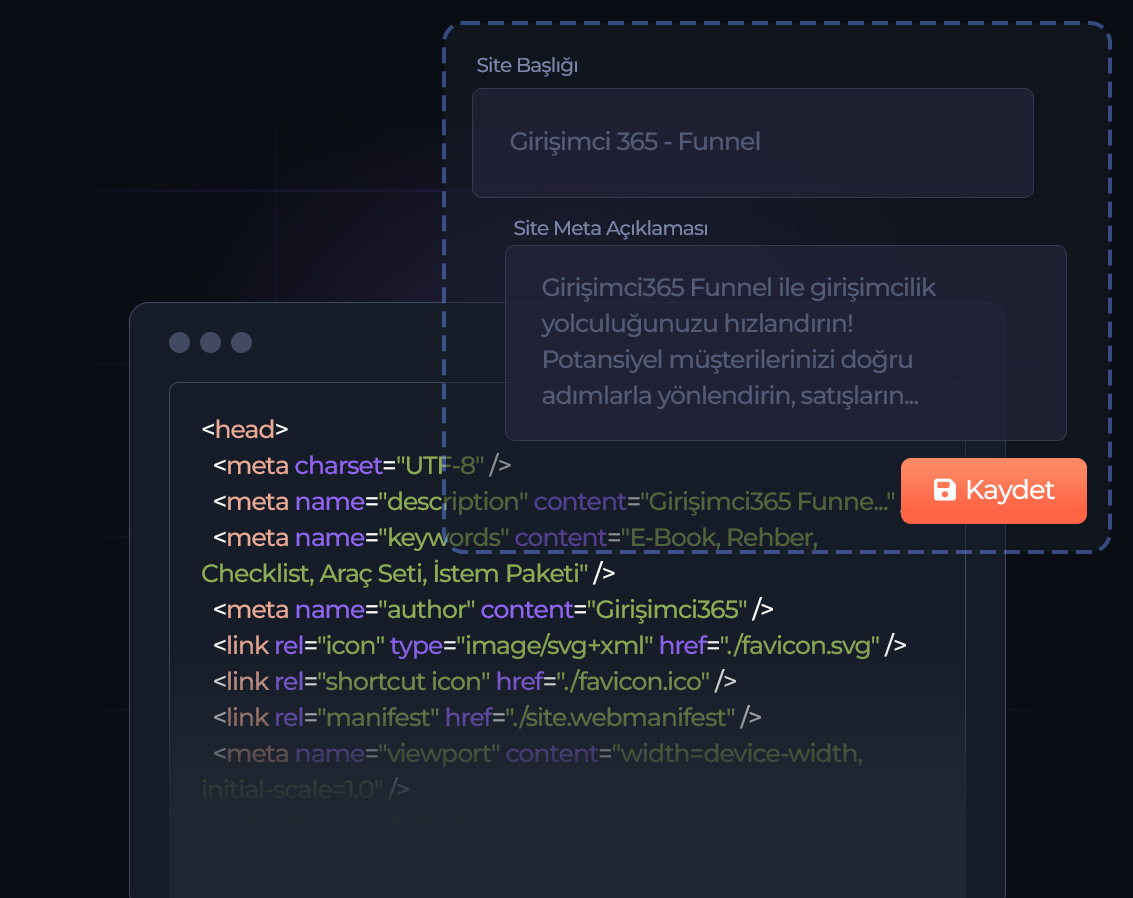This screenshot has width=1133, height=898.
Task: Focus the Site Başlığı input field
Action: tap(752, 142)
